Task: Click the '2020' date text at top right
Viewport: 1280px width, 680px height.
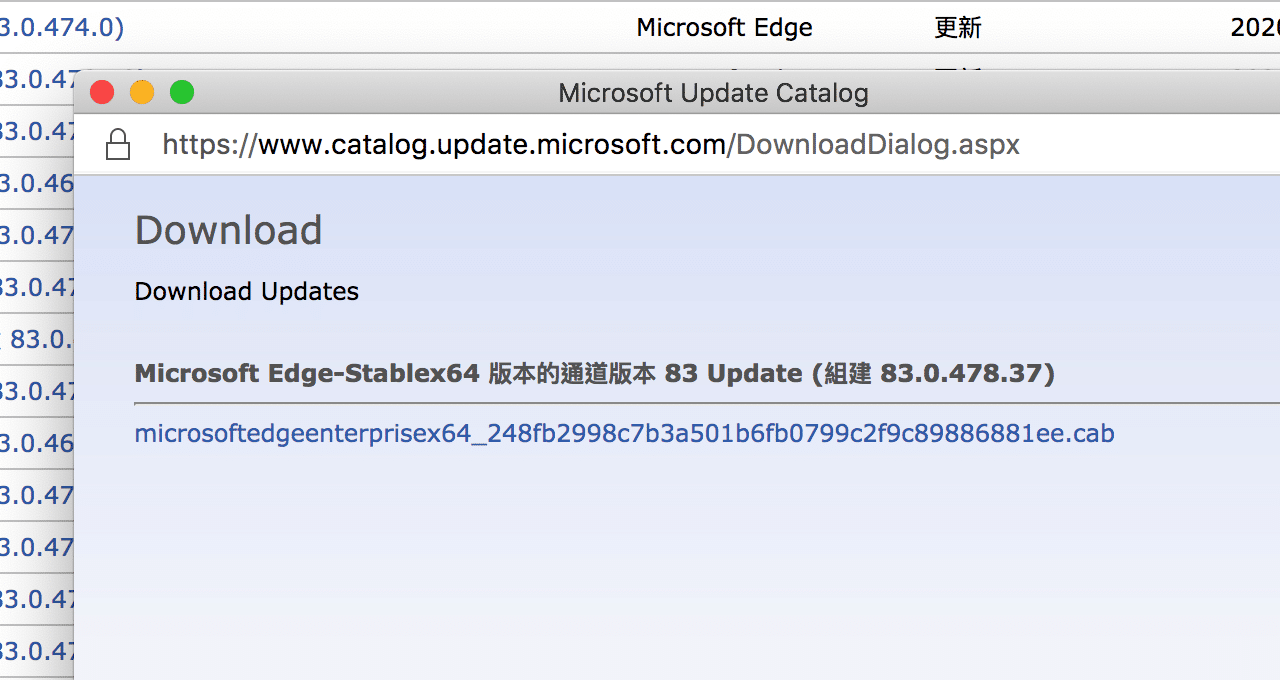Action: [1253, 27]
